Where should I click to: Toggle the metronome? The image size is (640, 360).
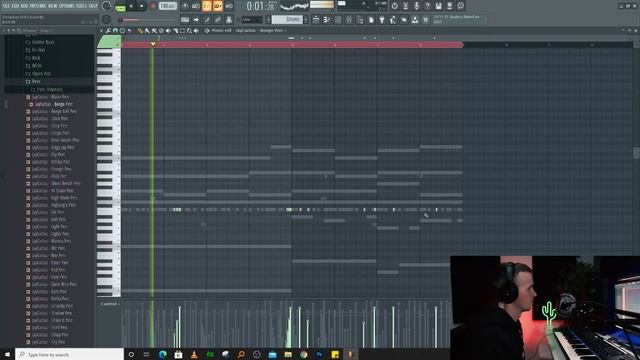tap(185, 6)
